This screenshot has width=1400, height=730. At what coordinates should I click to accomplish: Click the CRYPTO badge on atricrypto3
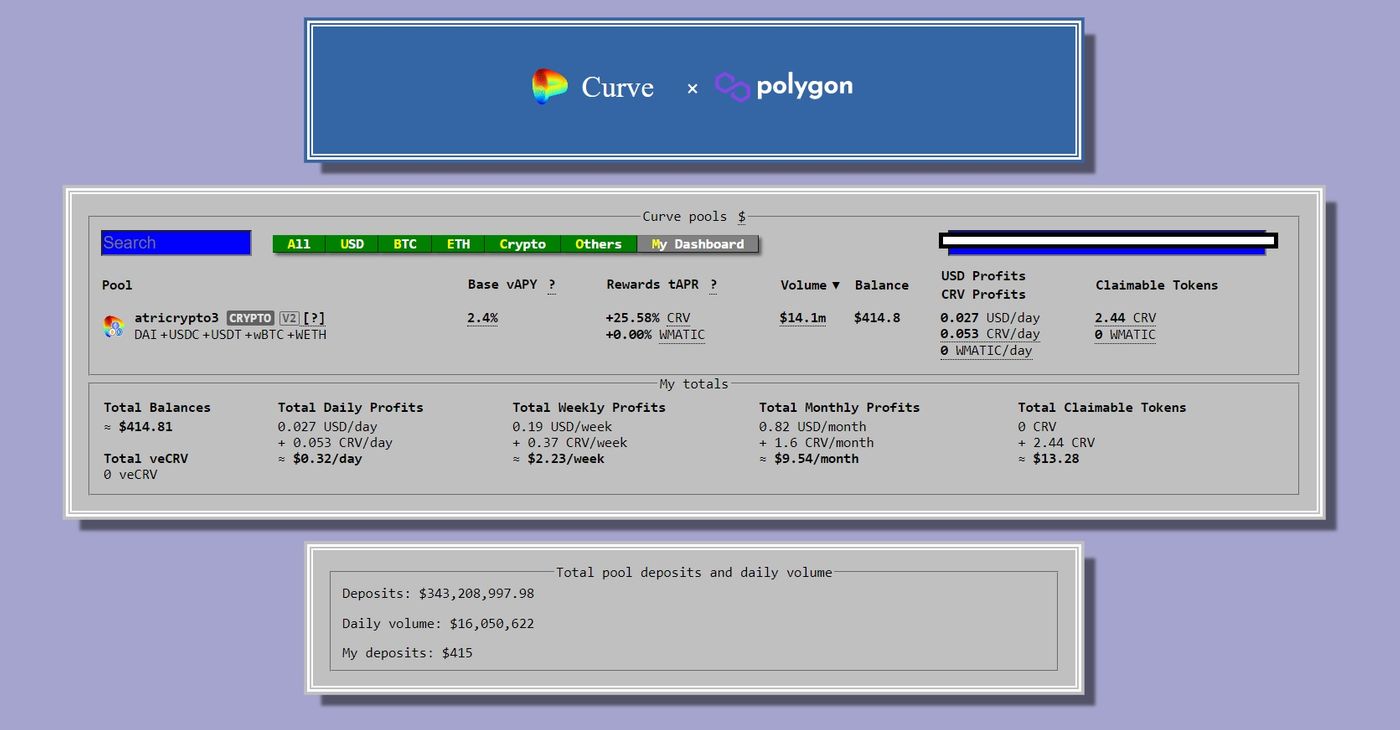[250, 318]
